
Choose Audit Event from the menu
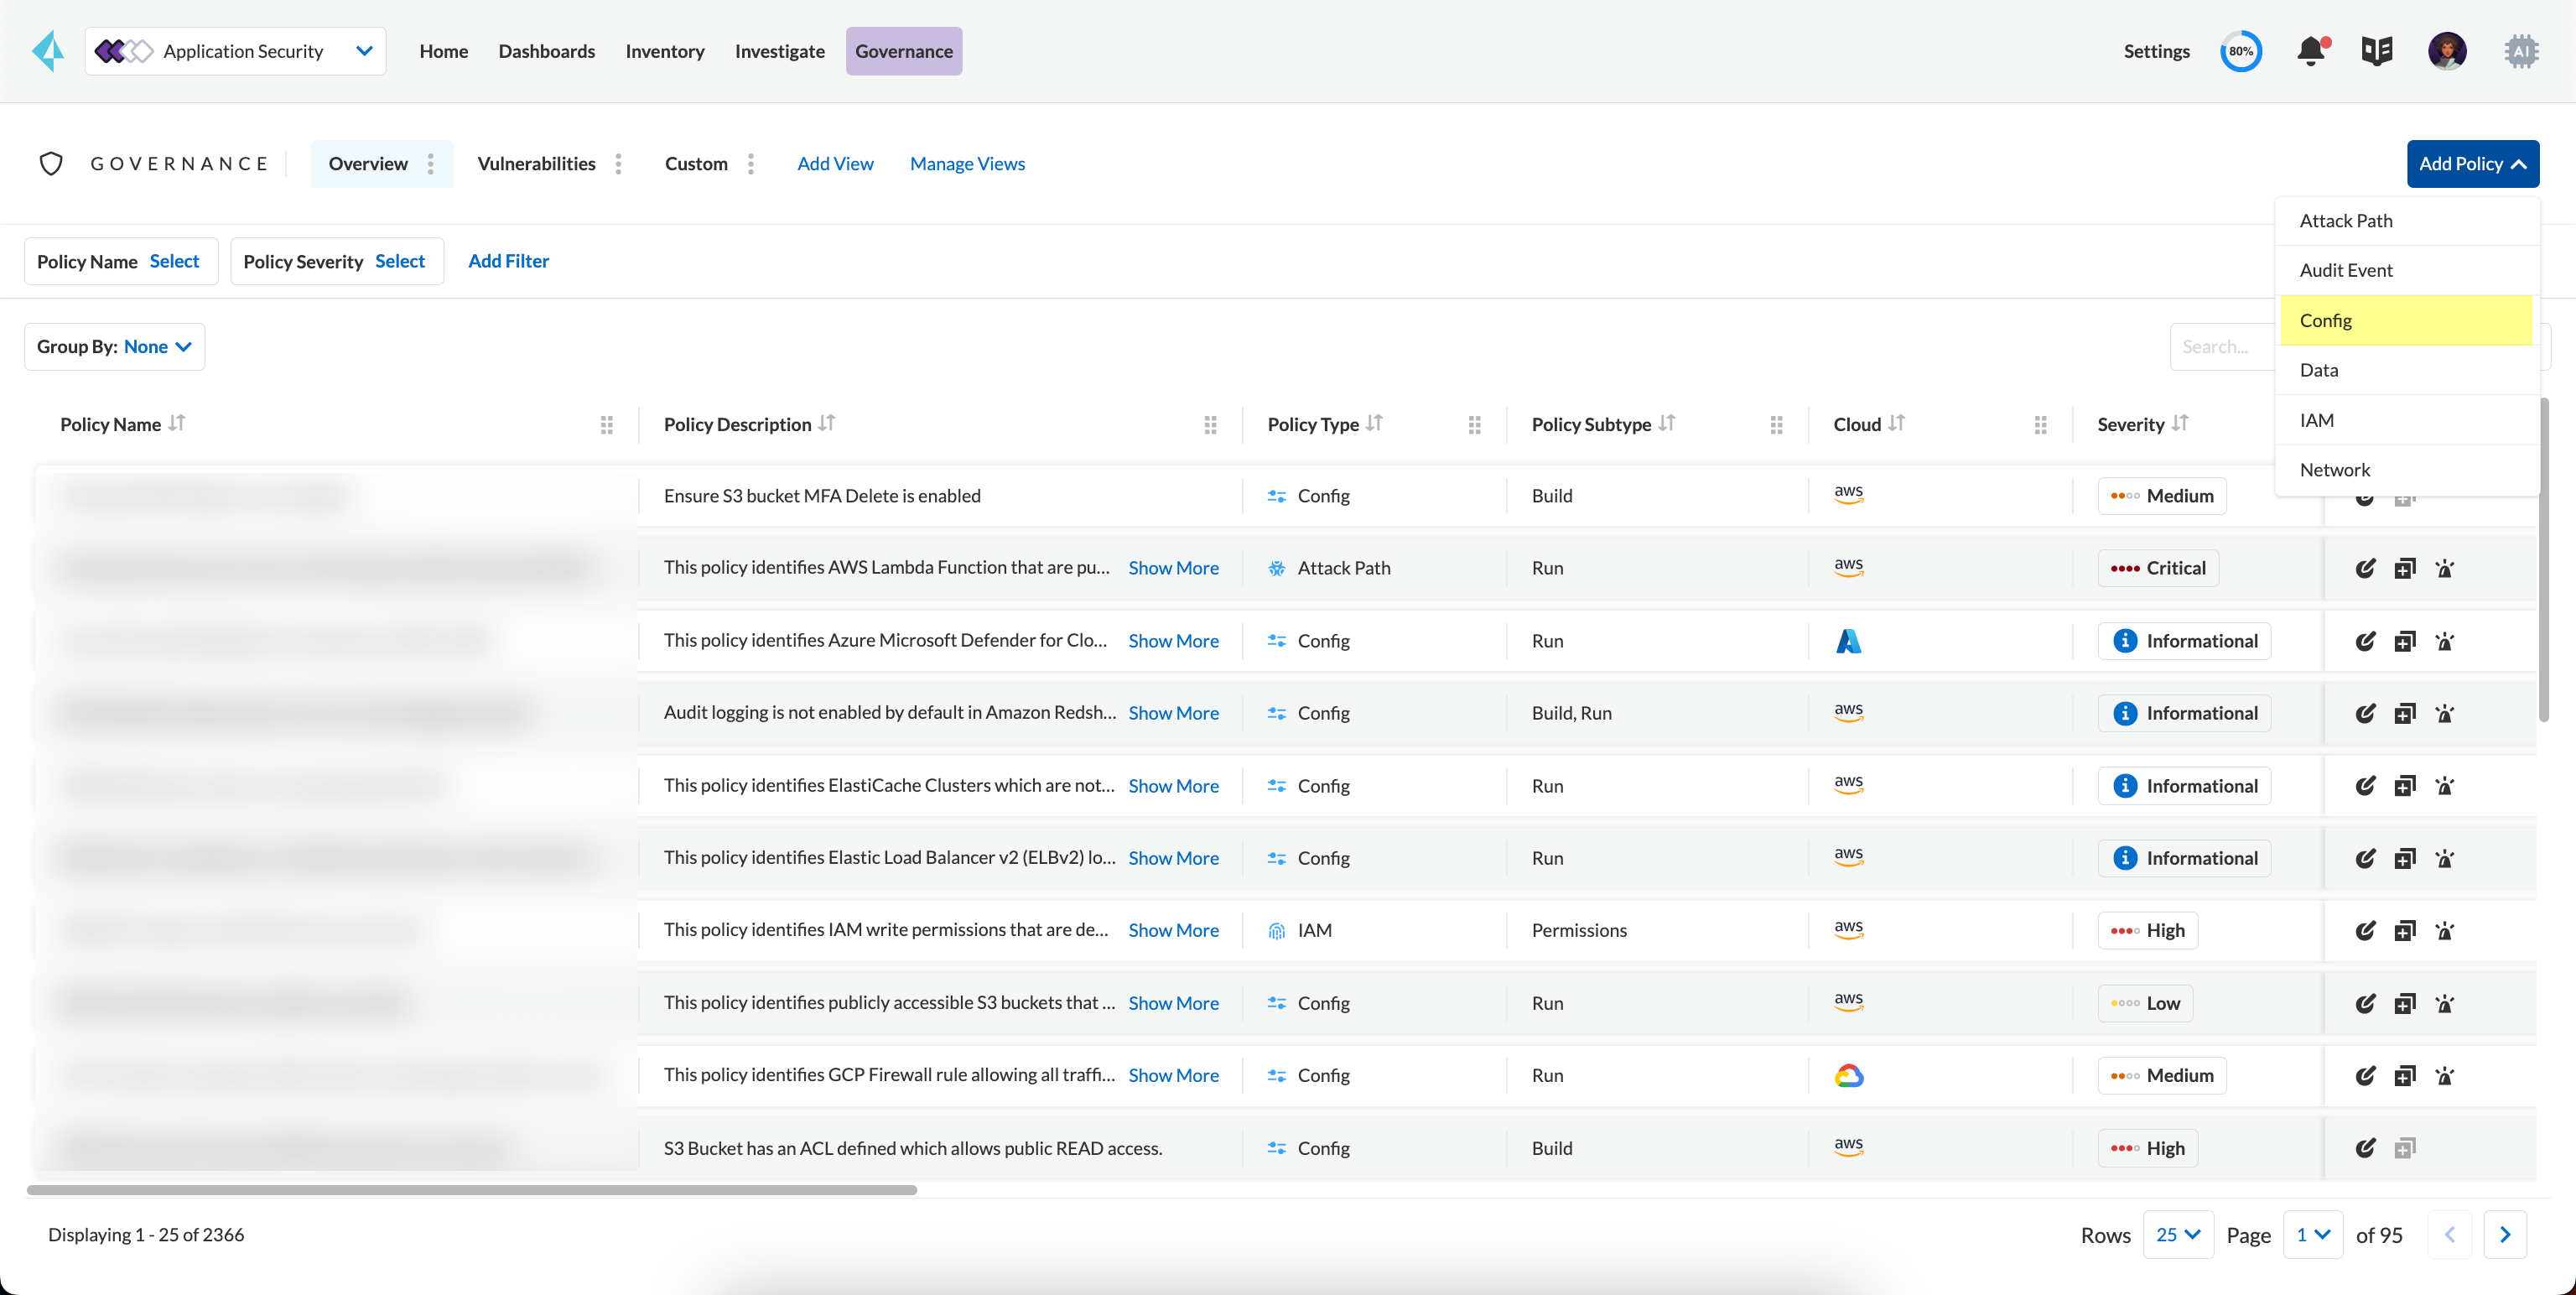(2406, 270)
